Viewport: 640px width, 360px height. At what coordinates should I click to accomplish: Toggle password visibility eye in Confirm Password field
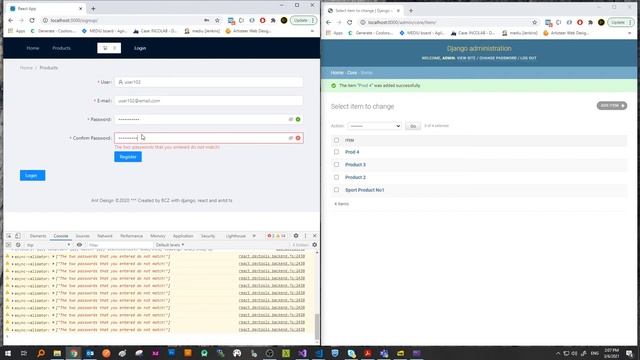(x=291, y=138)
